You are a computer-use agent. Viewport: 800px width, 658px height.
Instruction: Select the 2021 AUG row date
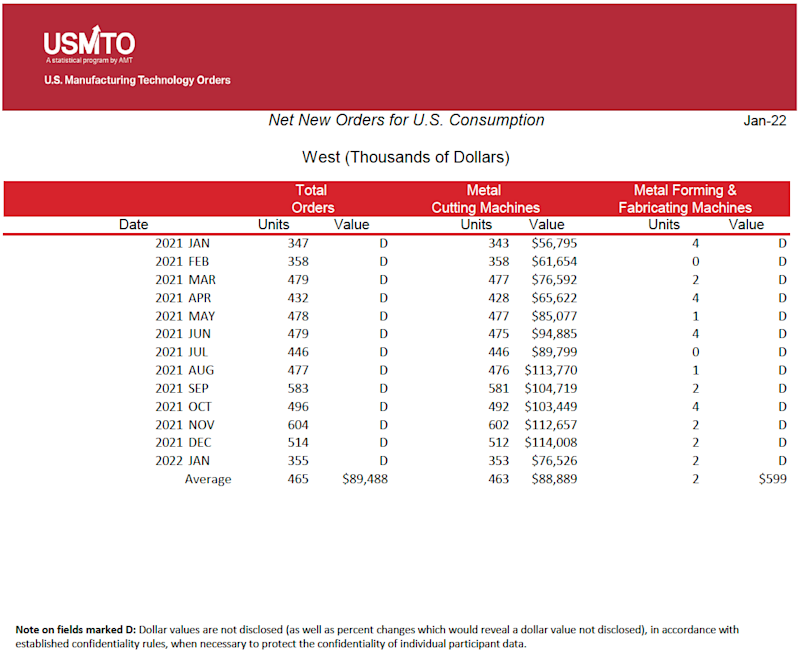click(x=185, y=370)
